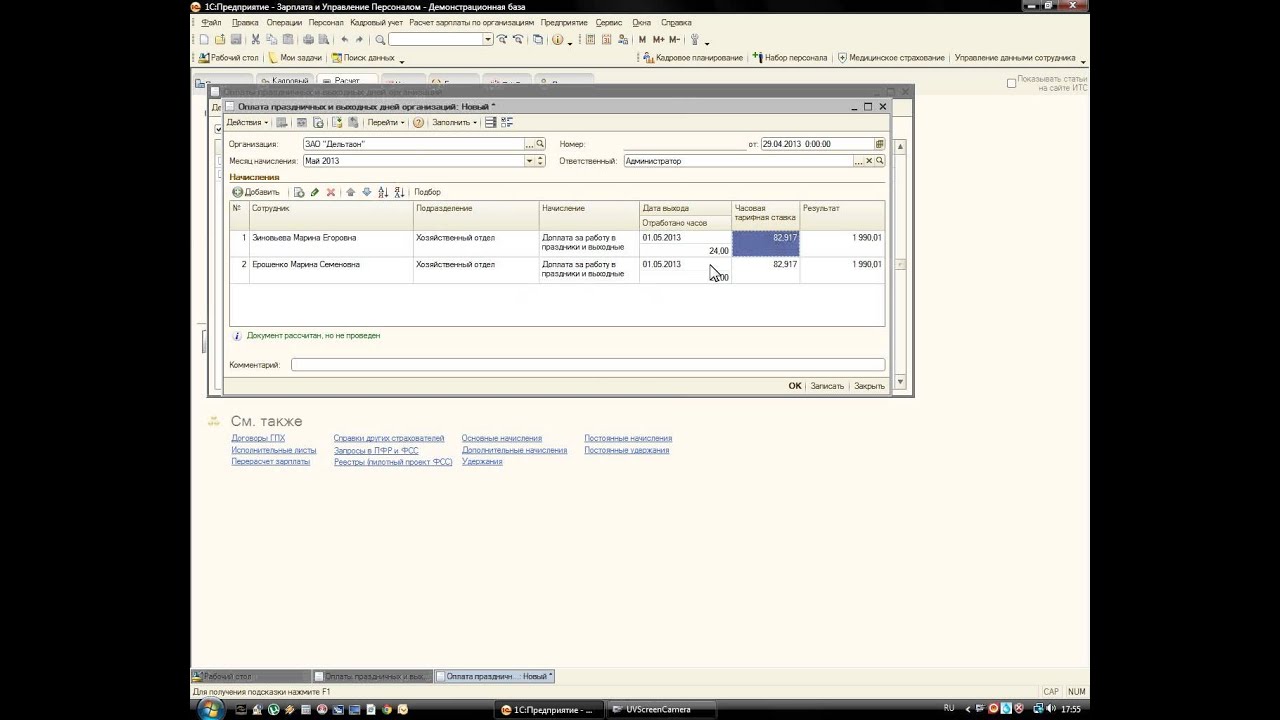Open Перейти dropdown menu
This screenshot has width=1280, height=720.
click(386, 122)
